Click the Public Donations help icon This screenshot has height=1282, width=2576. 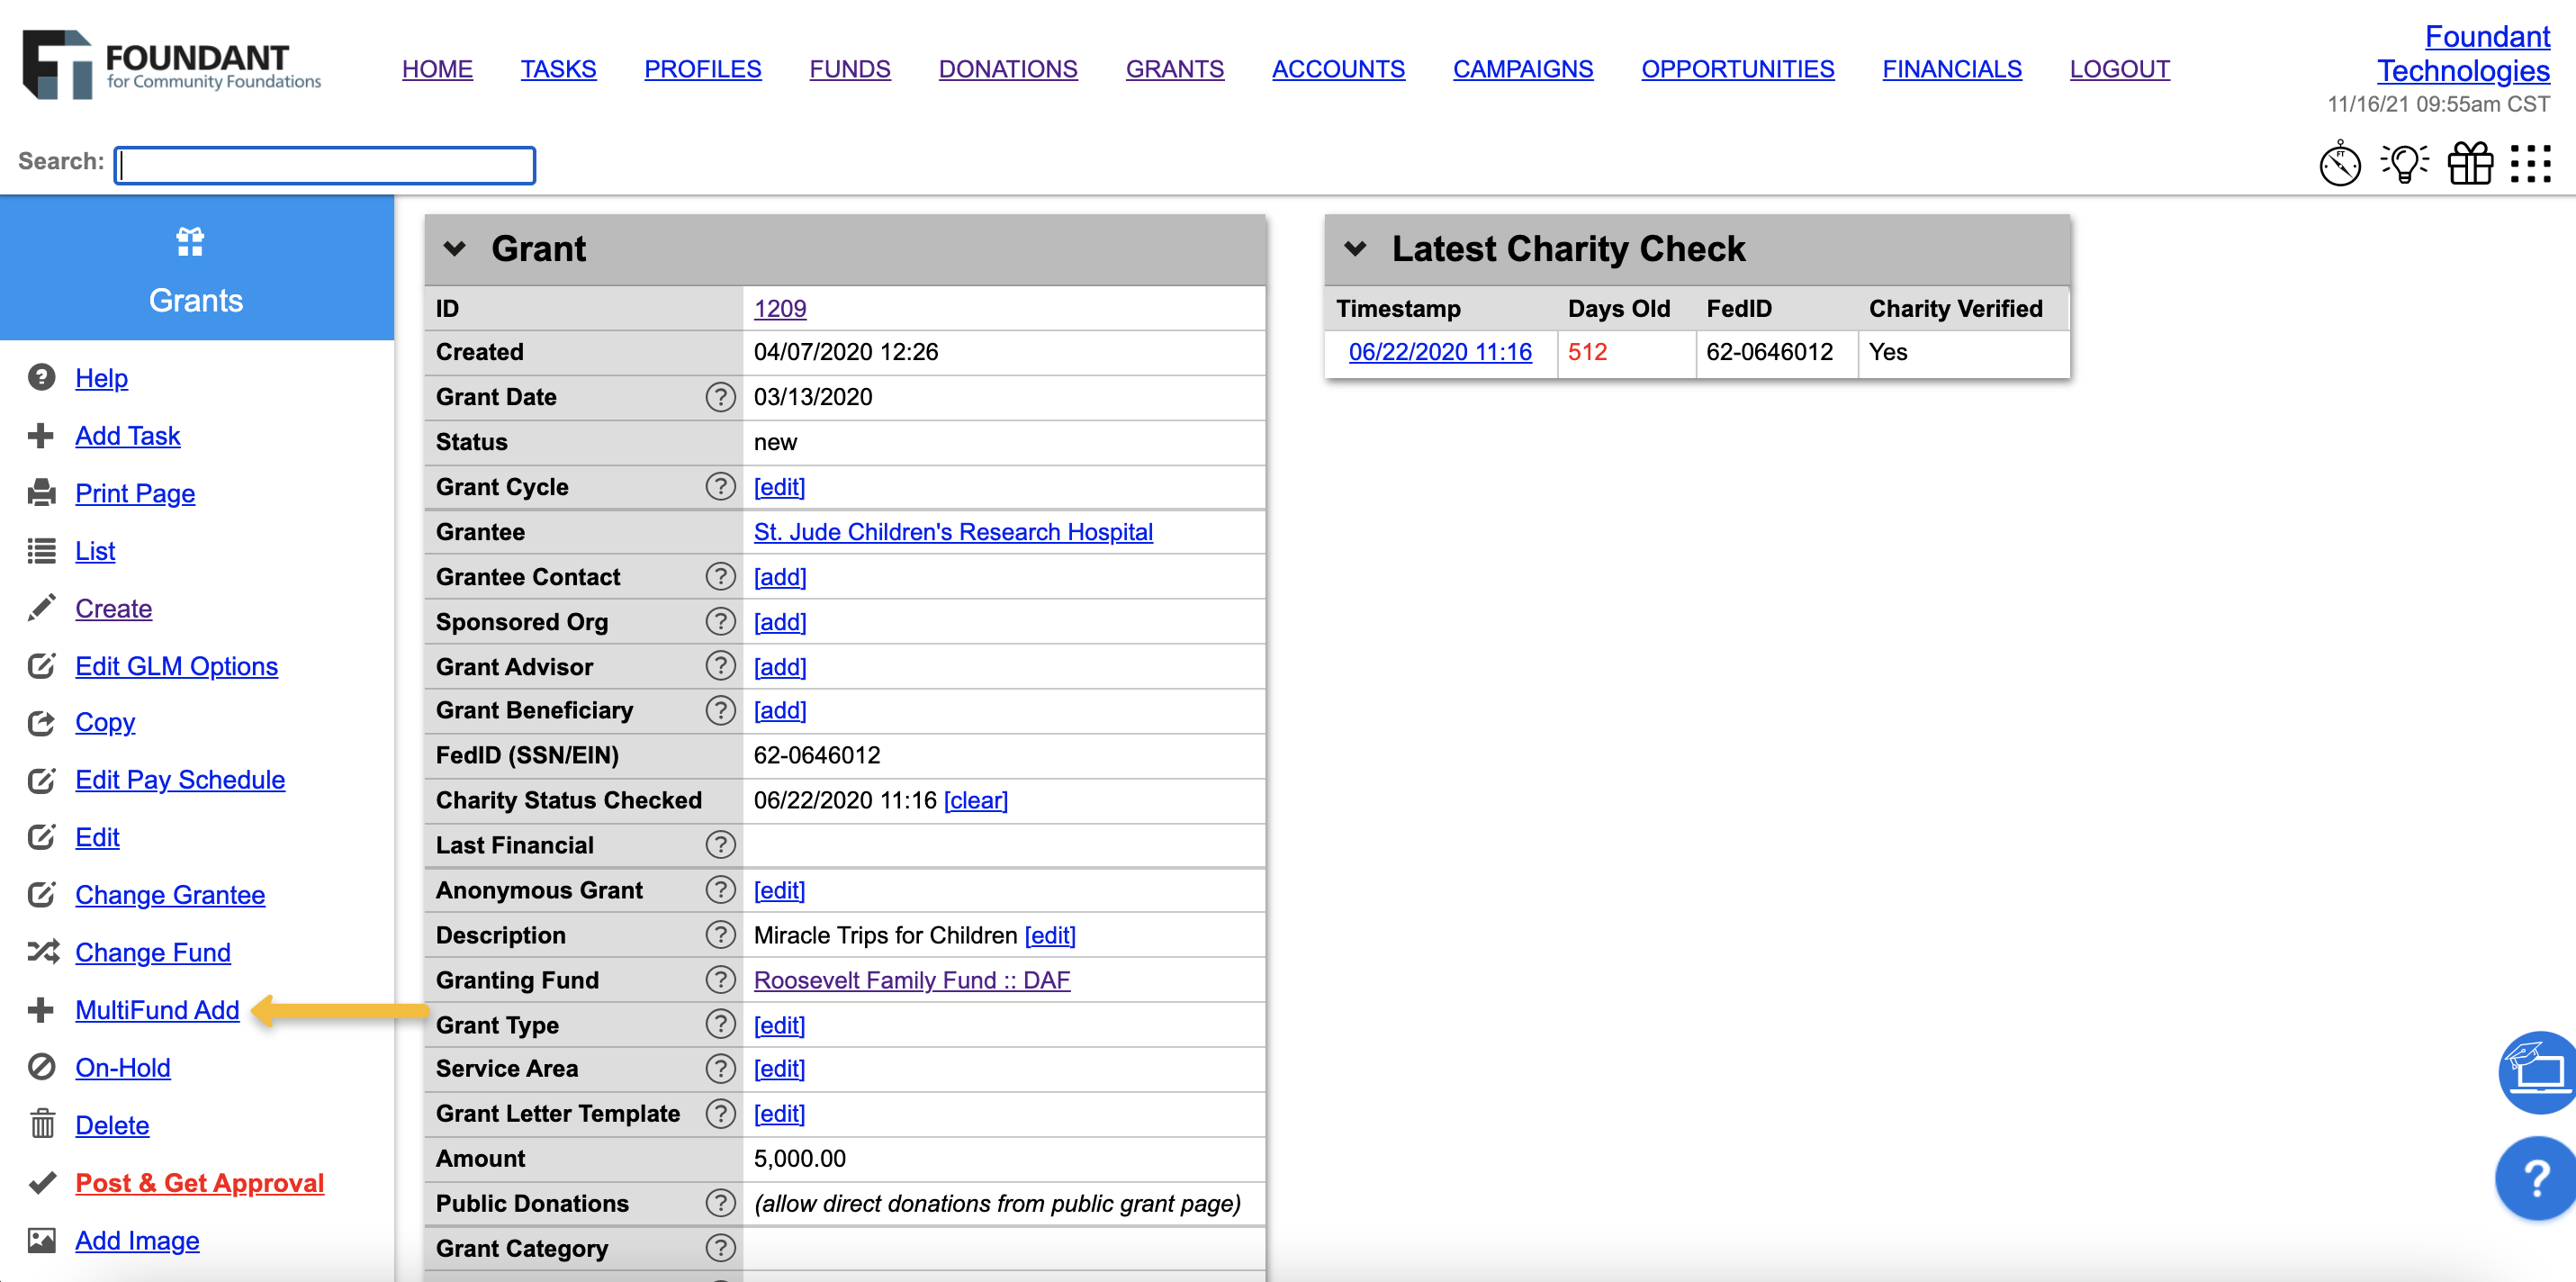[720, 1204]
